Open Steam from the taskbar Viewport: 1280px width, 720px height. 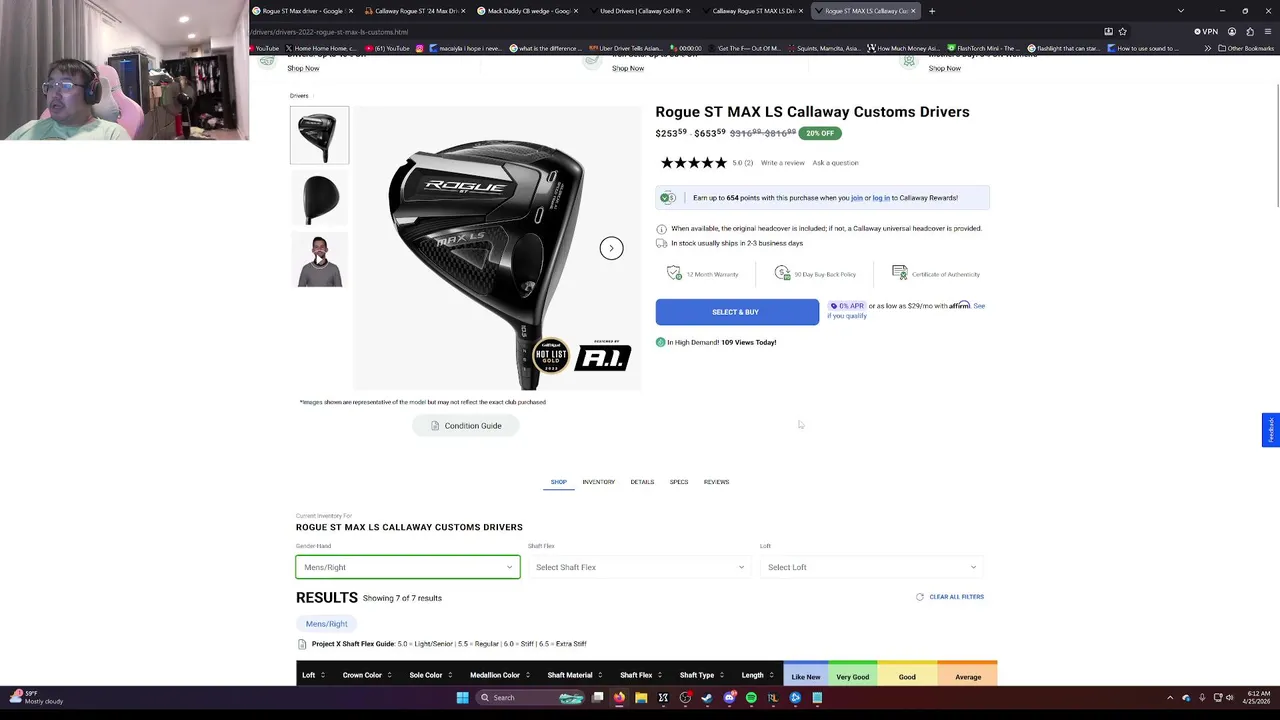707,698
